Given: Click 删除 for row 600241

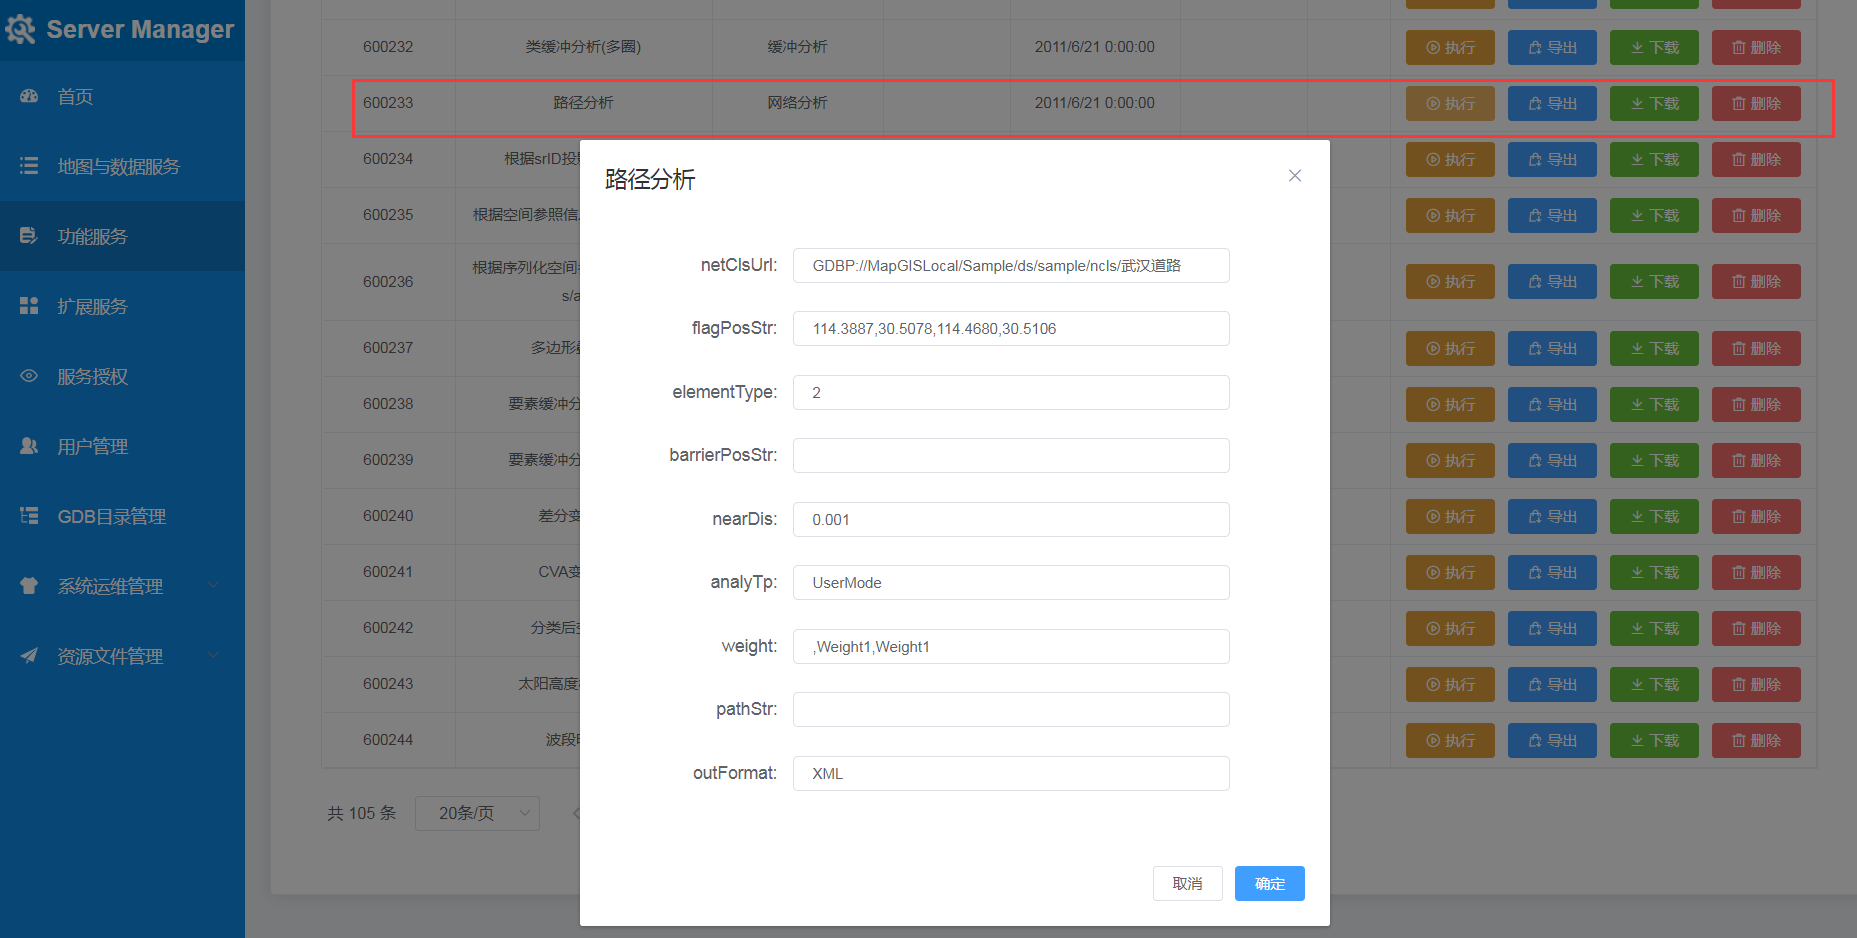Looking at the screenshot, I should point(1756,573).
